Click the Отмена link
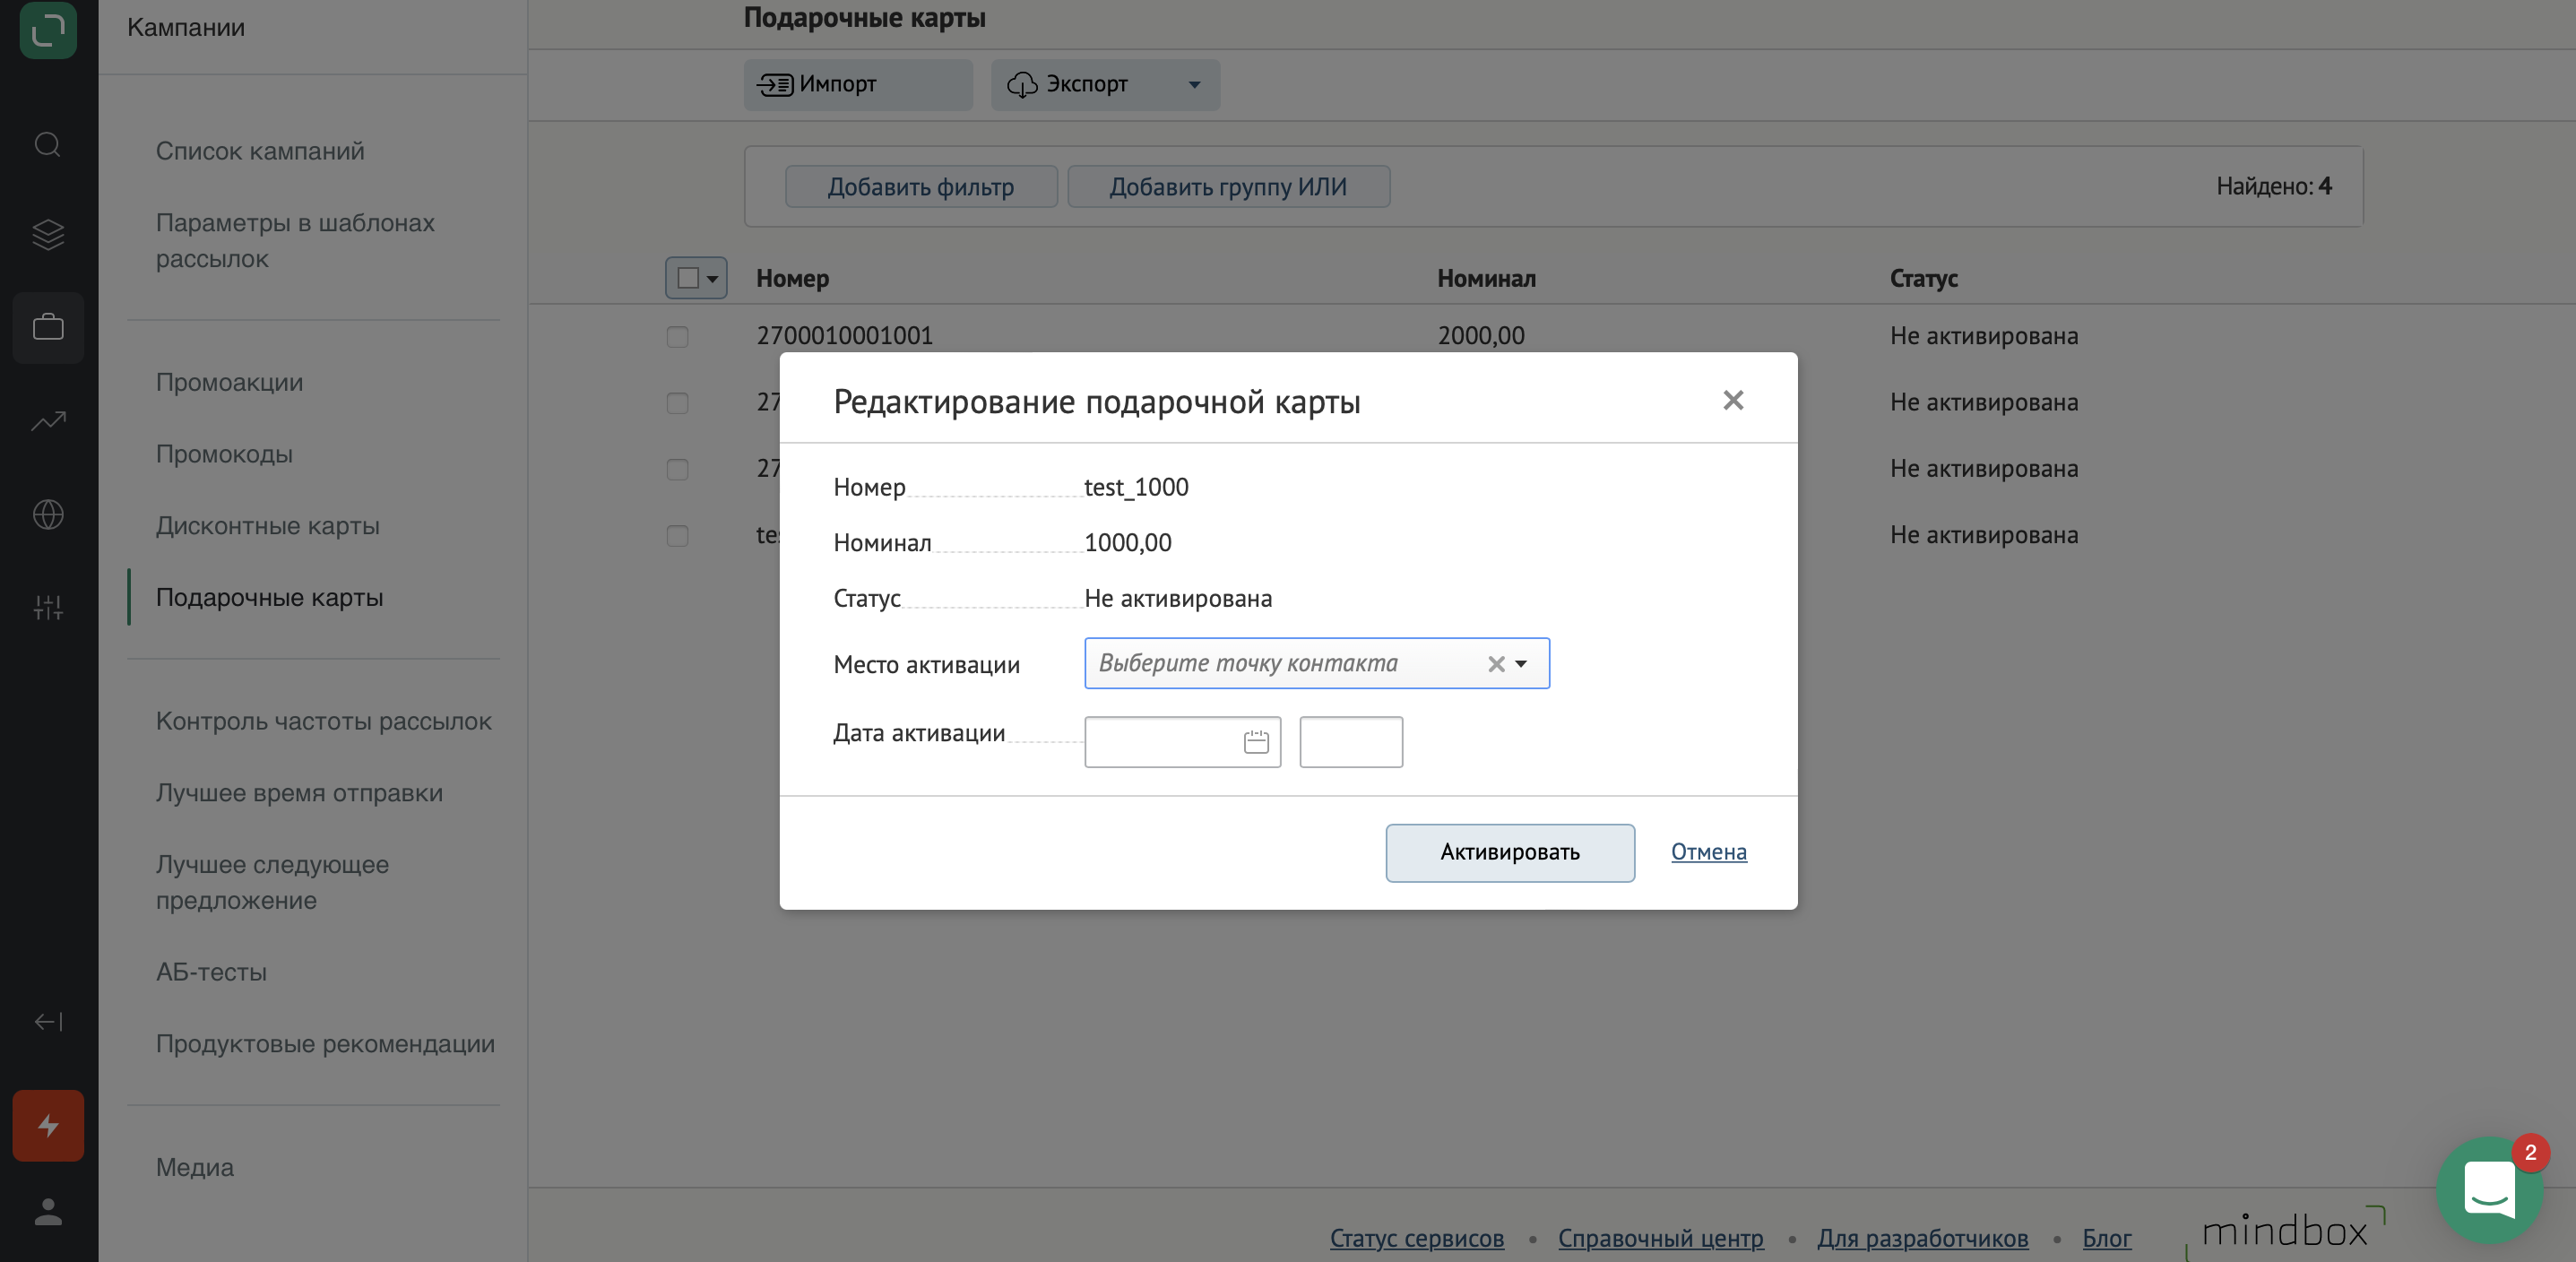Image resolution: width=2576 pixels, height=1262 pixels. pos(1708,852)
